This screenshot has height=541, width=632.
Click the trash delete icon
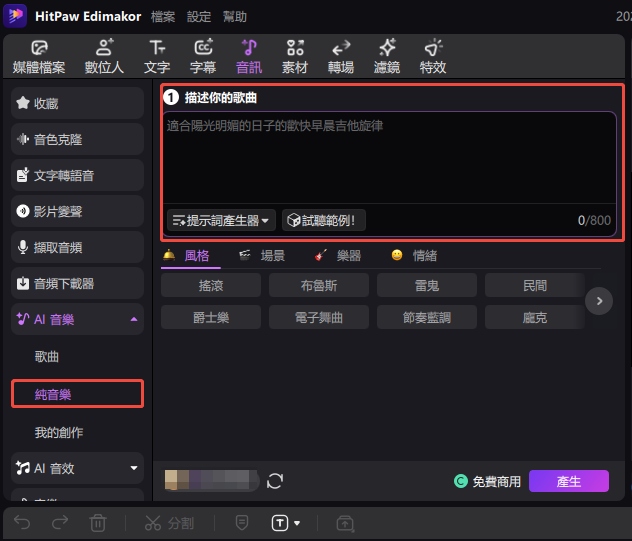(98, 523)
